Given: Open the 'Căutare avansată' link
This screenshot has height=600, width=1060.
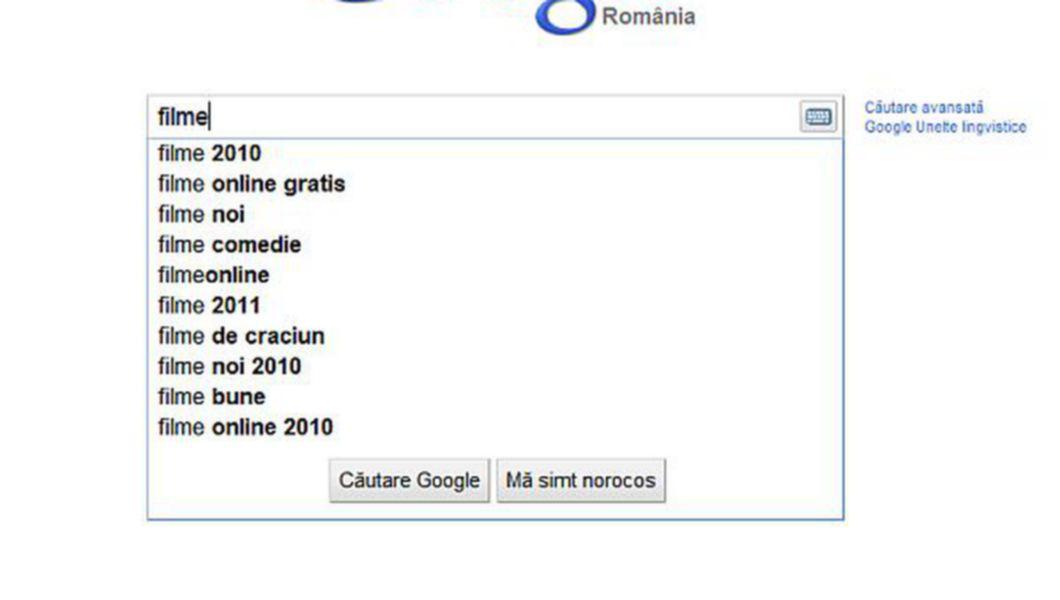Looking at the screenshot, I should pos(923,107).
